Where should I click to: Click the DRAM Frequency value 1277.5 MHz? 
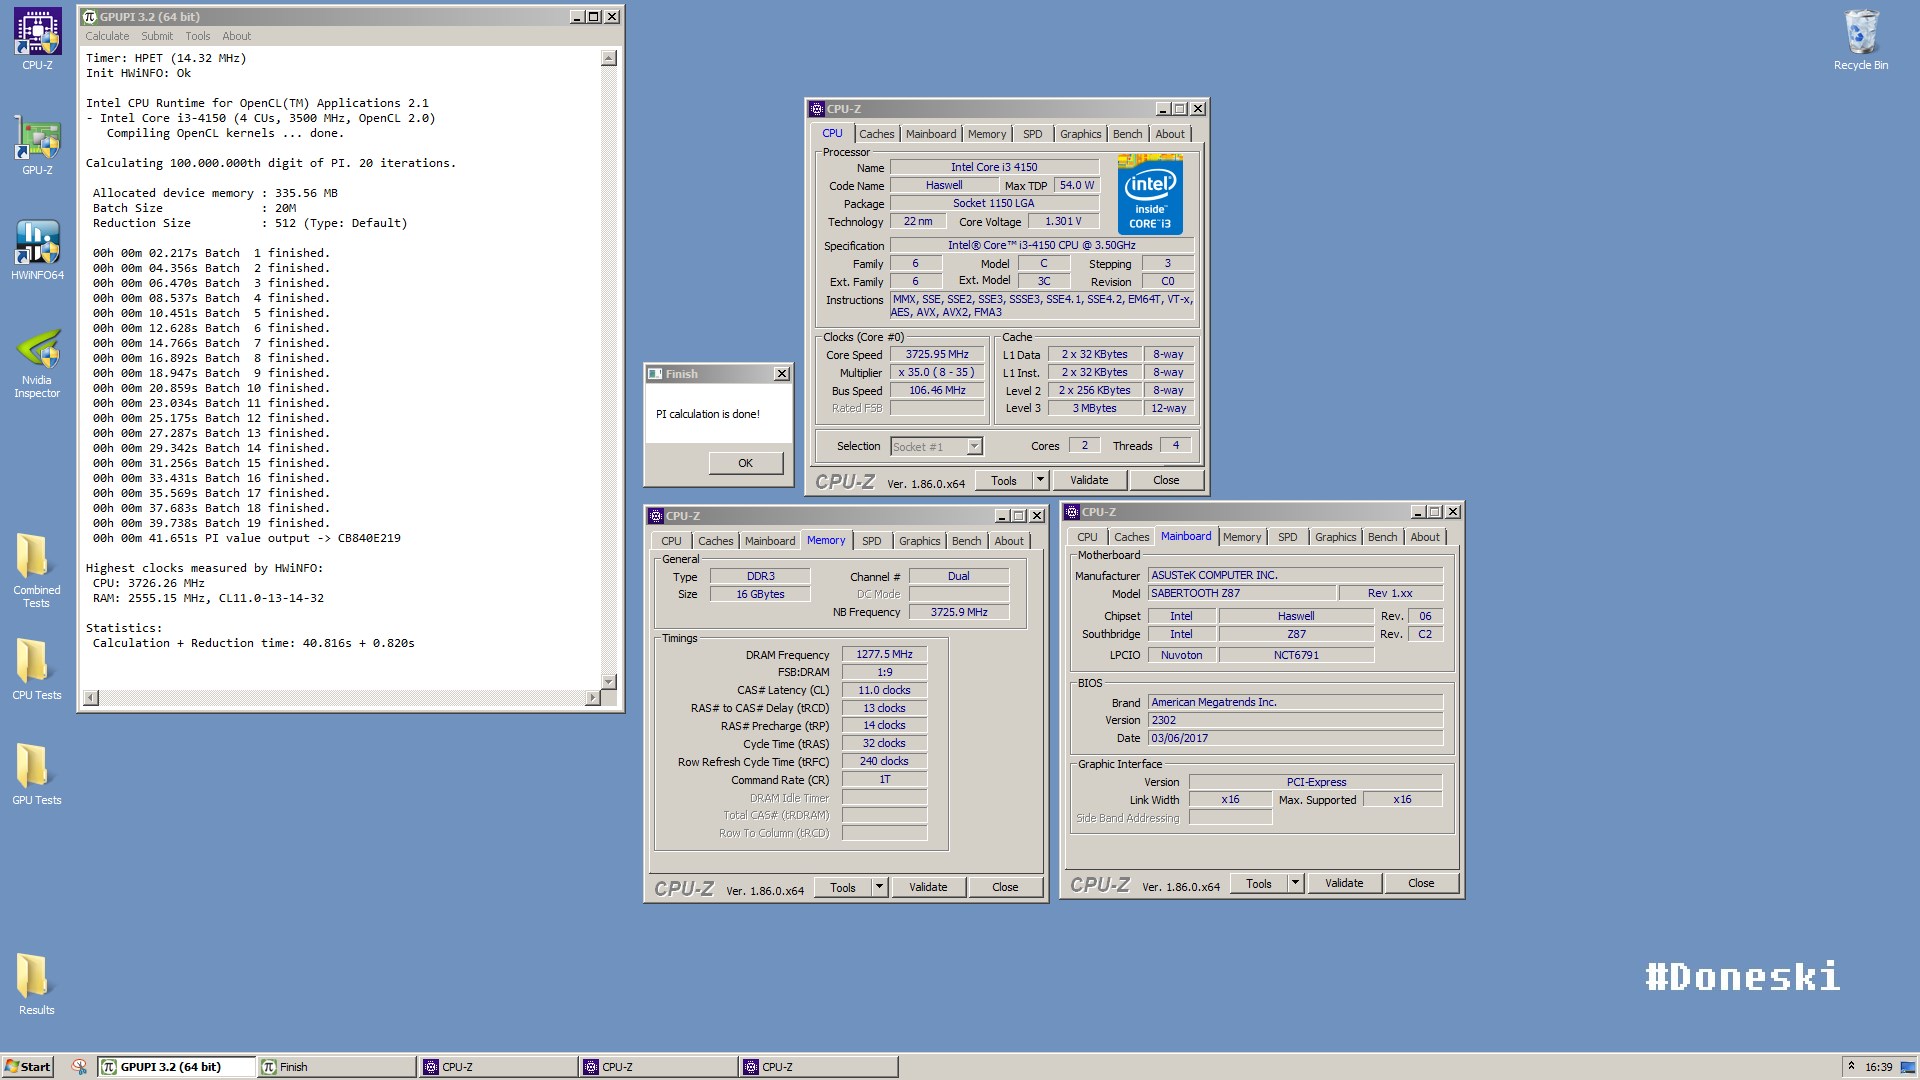(884, 654)
